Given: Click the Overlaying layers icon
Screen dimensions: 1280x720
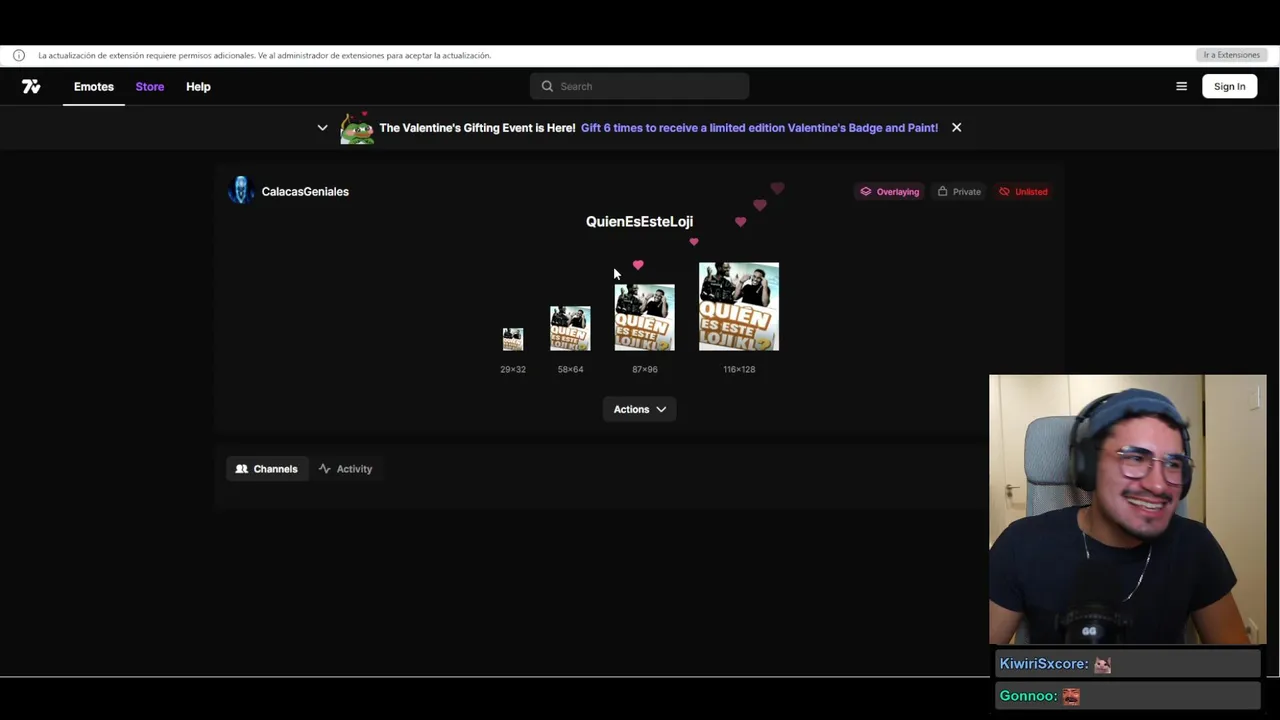Looking at the screenshot, I should [866, 192].
